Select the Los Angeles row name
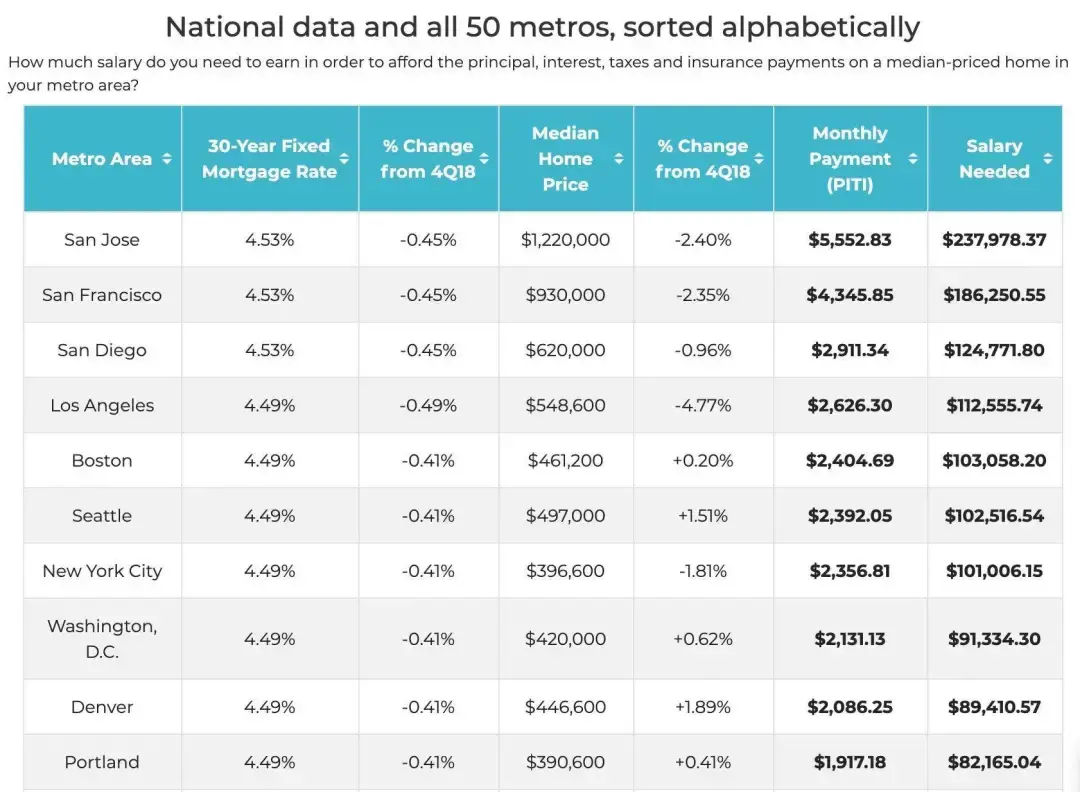The height and width of the screenshot is (792, 1080). point(102,405)
